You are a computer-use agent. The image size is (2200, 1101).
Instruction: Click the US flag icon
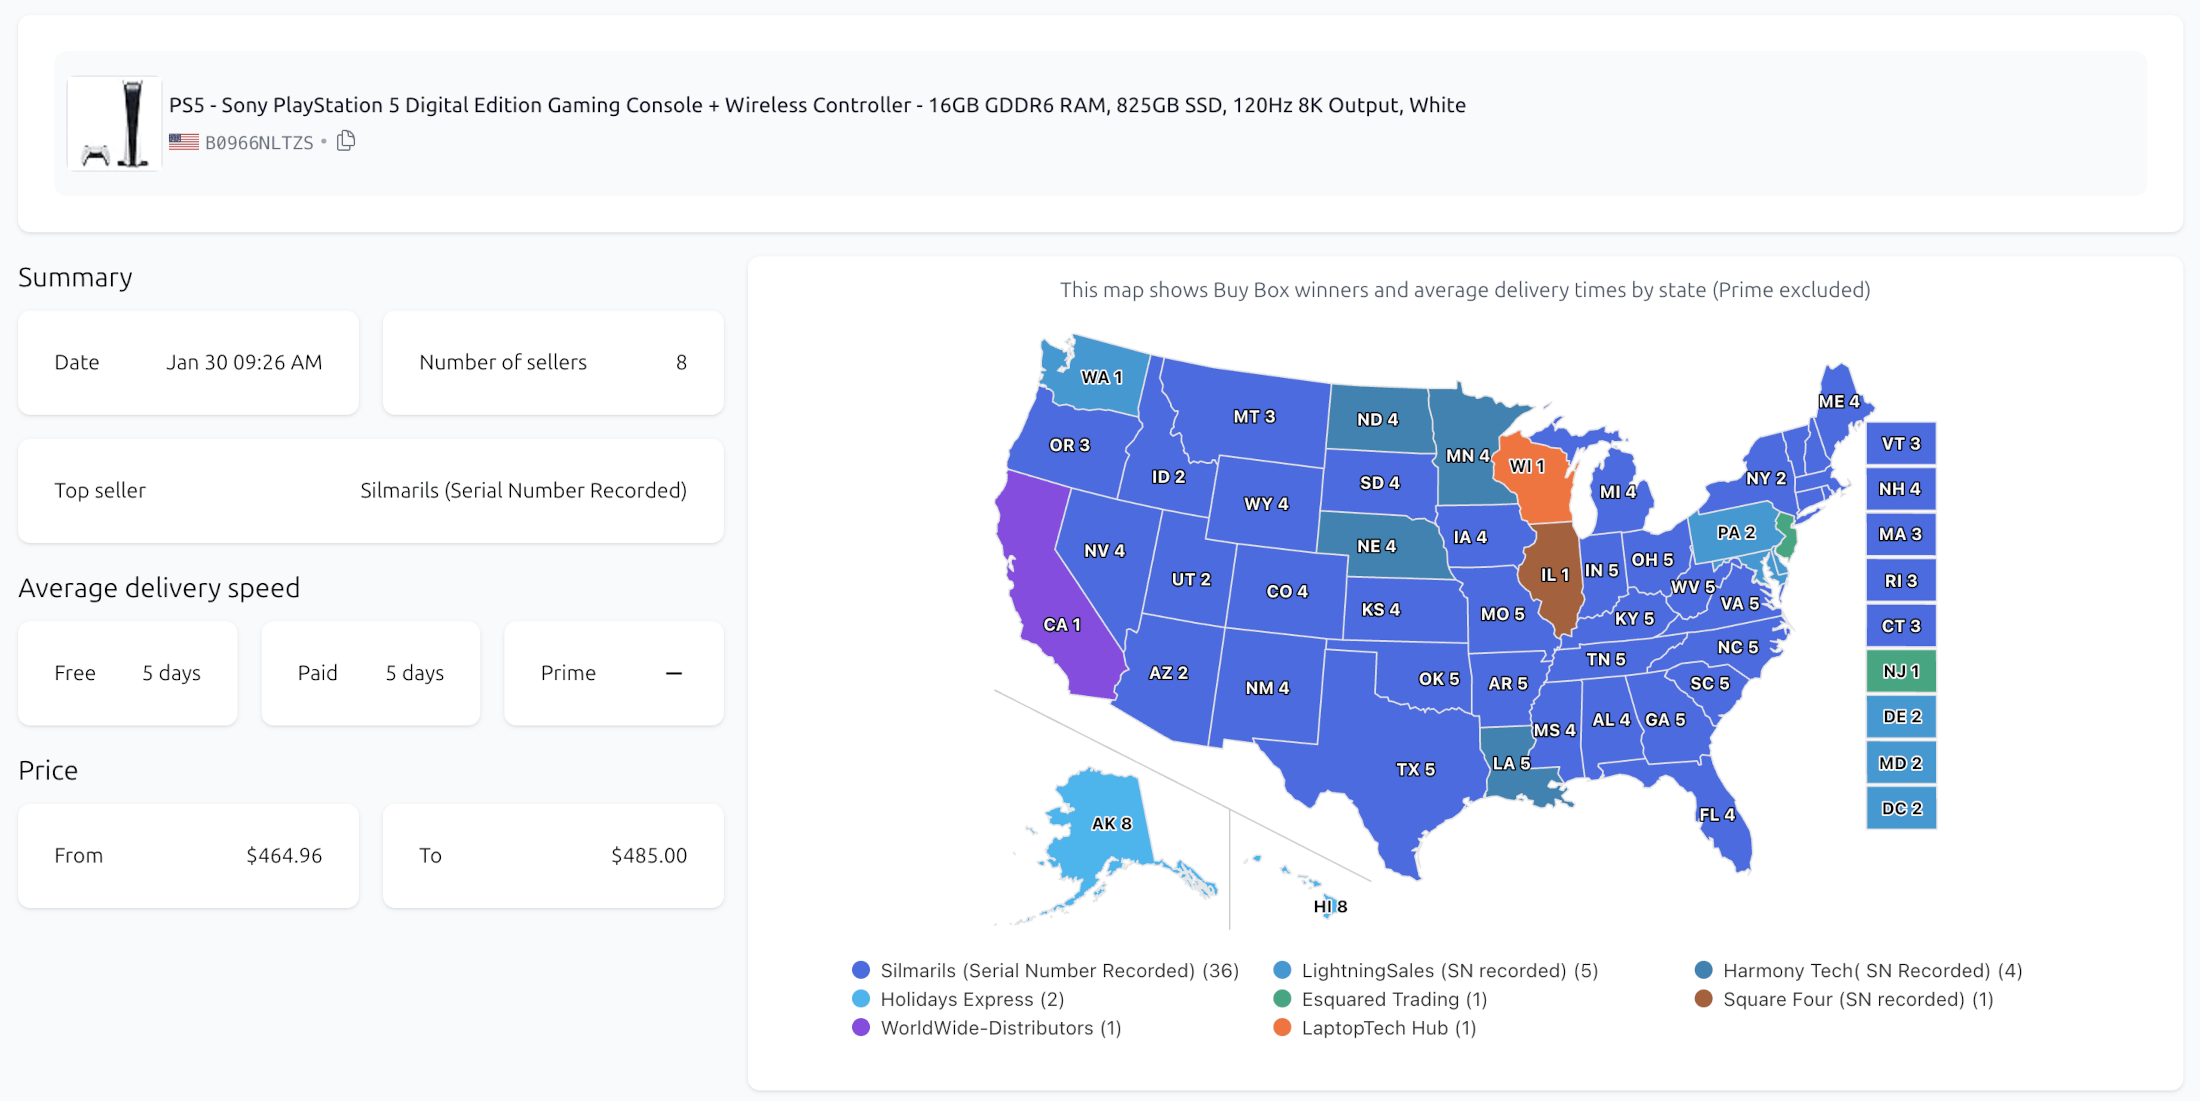click(x=184, y=142)
